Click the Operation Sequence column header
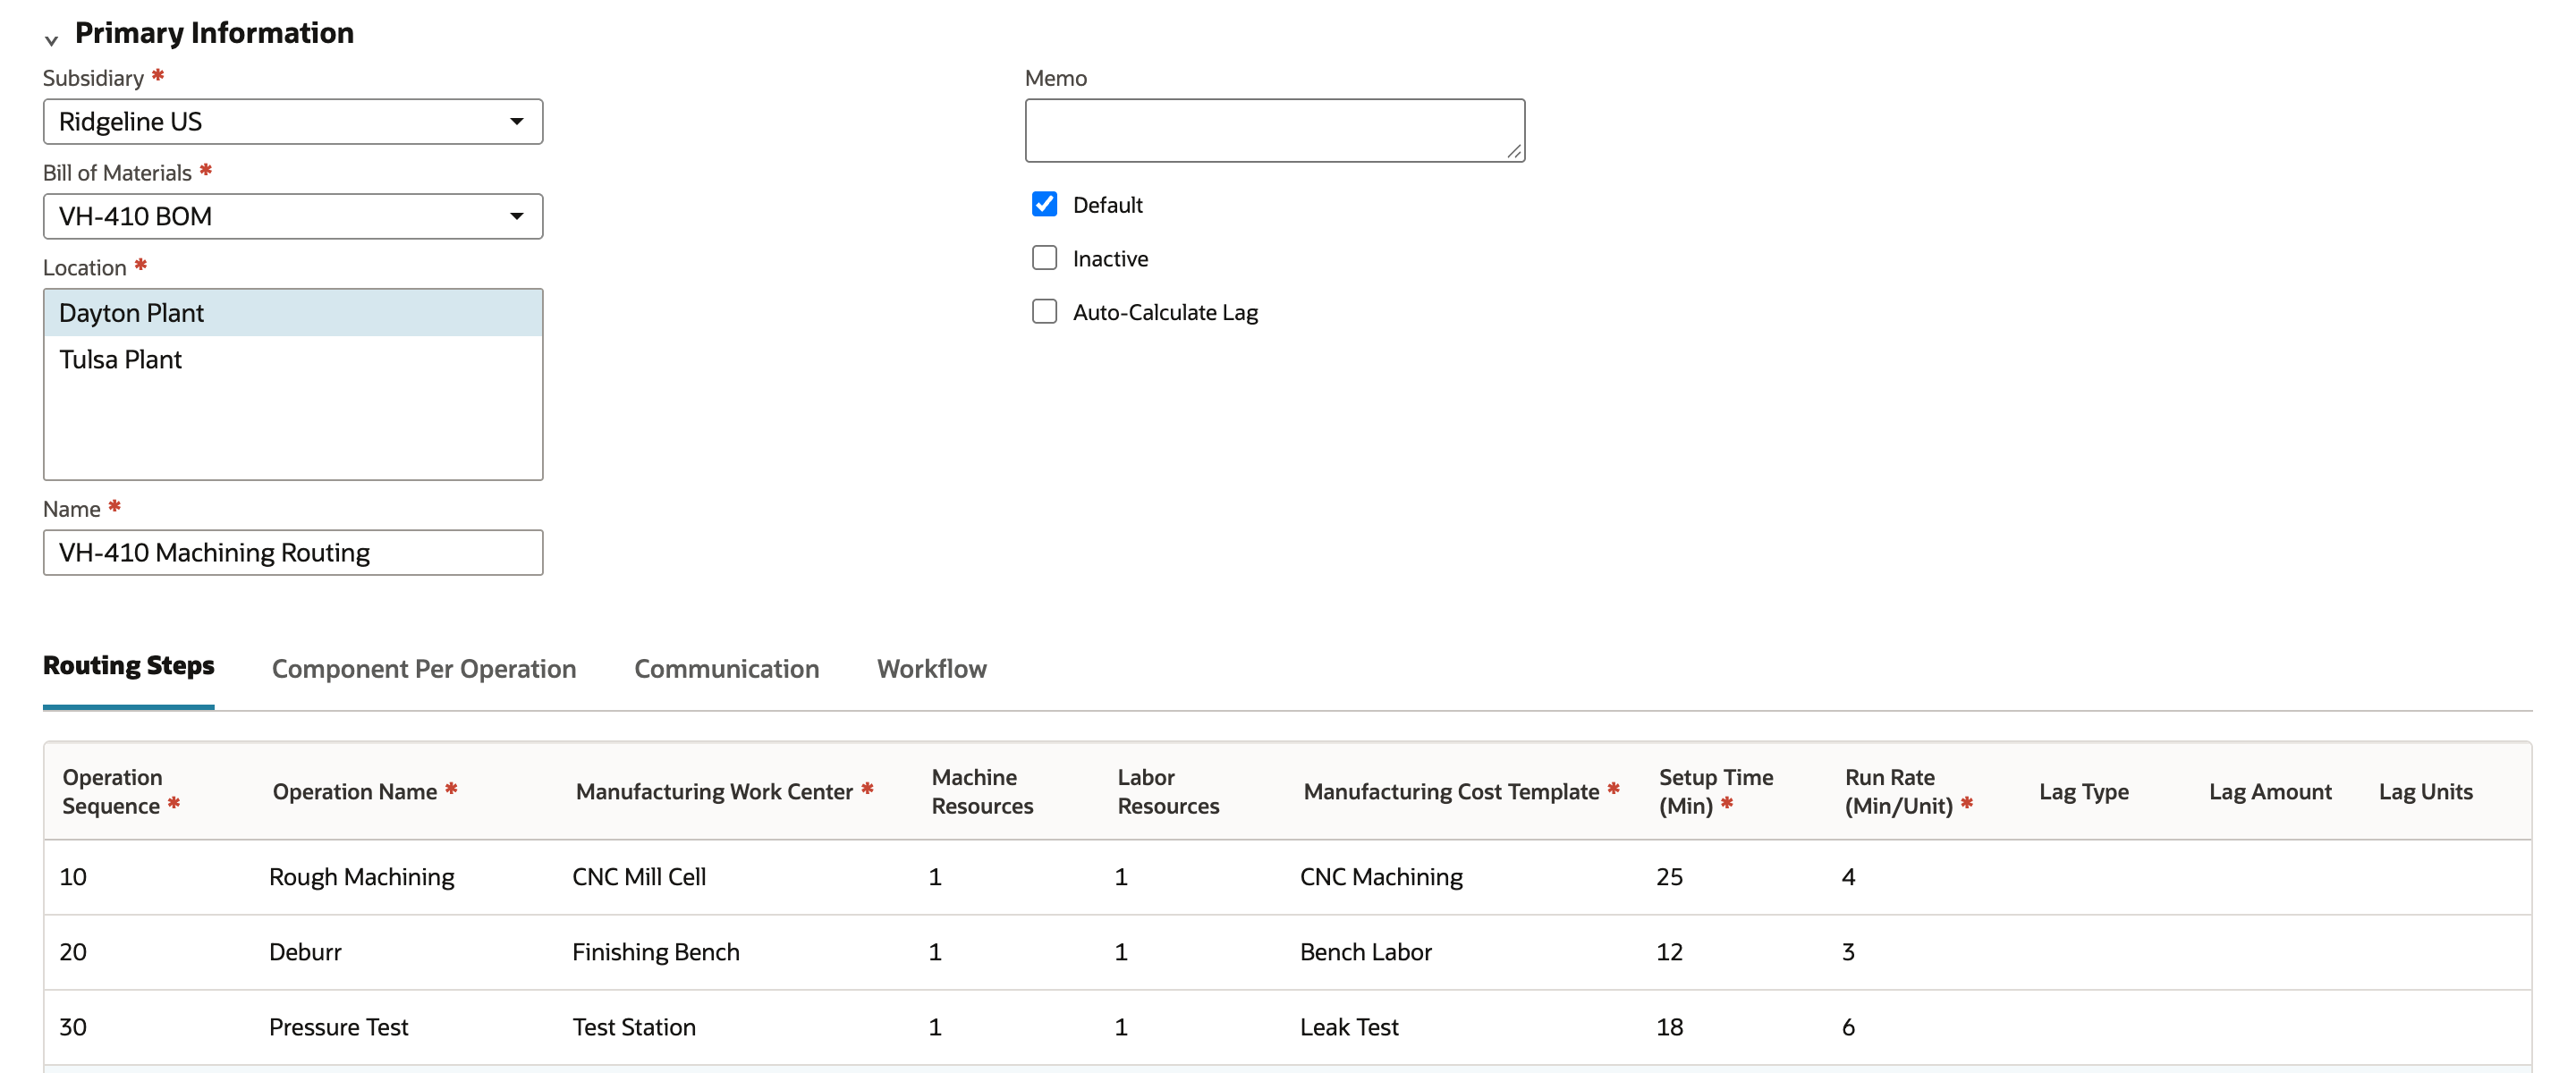Screen dimensions: 2576x1073 tap(121, 791)
